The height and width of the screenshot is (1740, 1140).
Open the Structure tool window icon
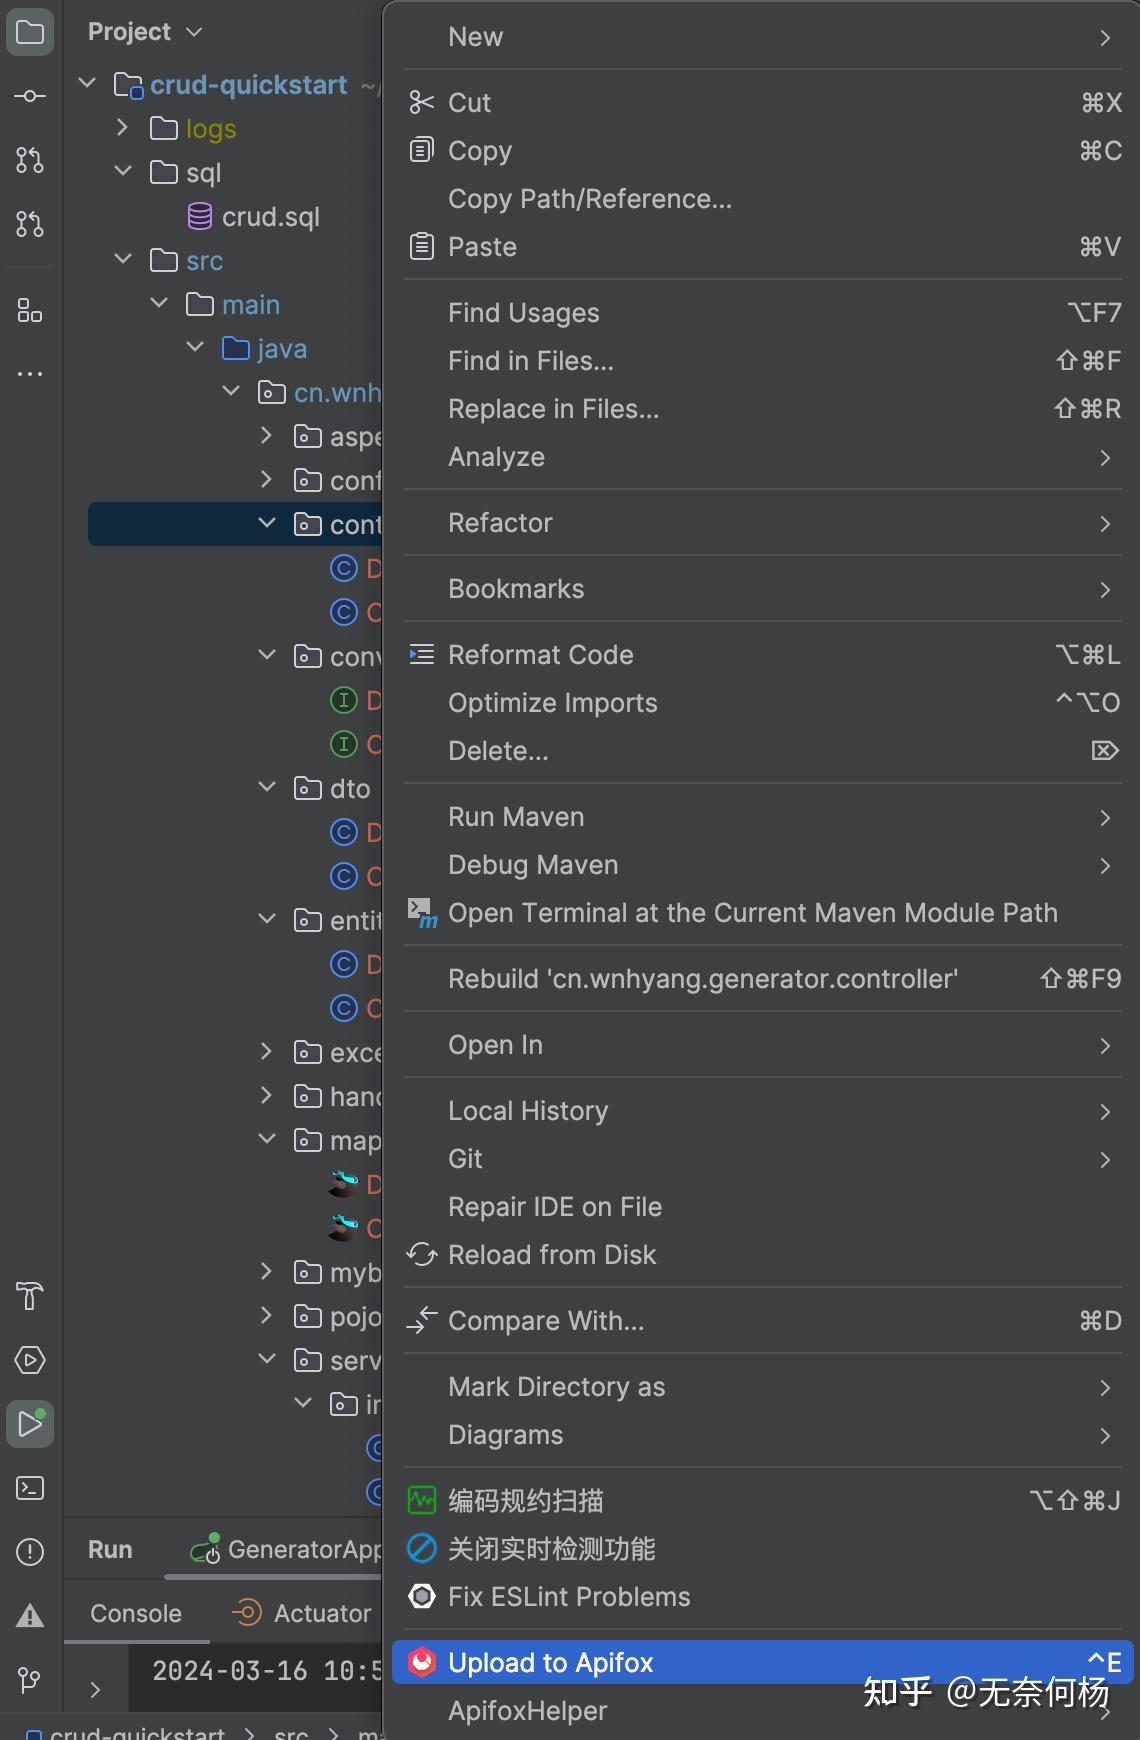click(x=30, y=311)
